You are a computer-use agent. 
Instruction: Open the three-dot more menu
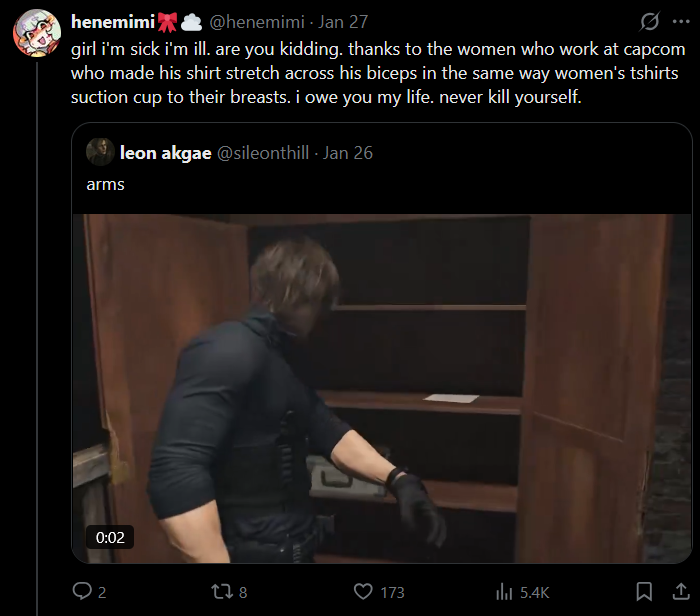pos(681,21)
